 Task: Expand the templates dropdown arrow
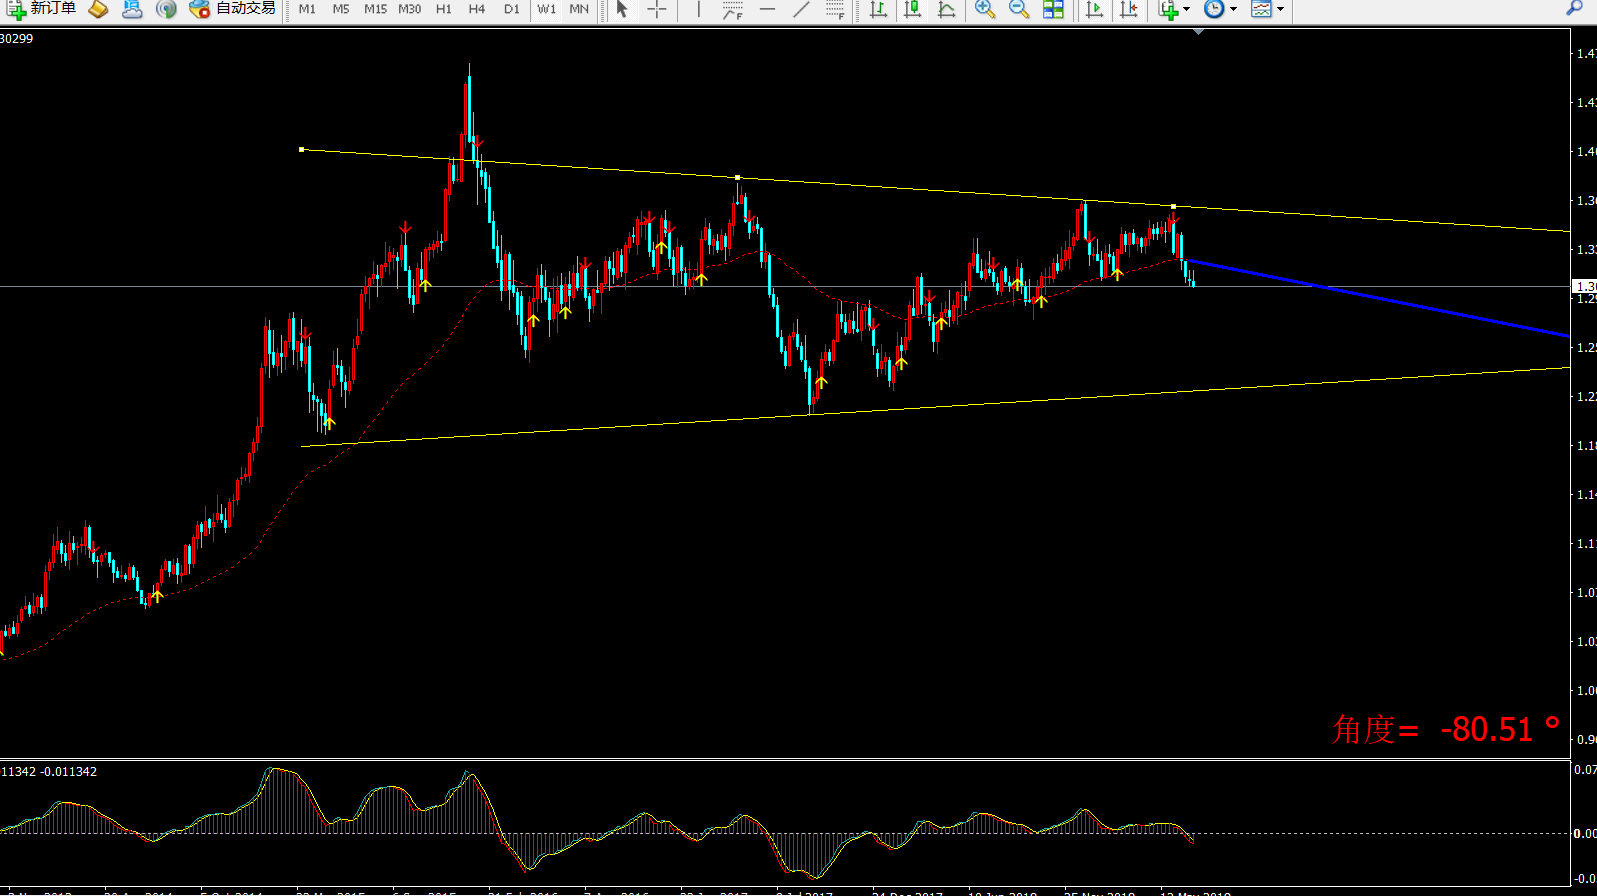[x=1280, y=9]
